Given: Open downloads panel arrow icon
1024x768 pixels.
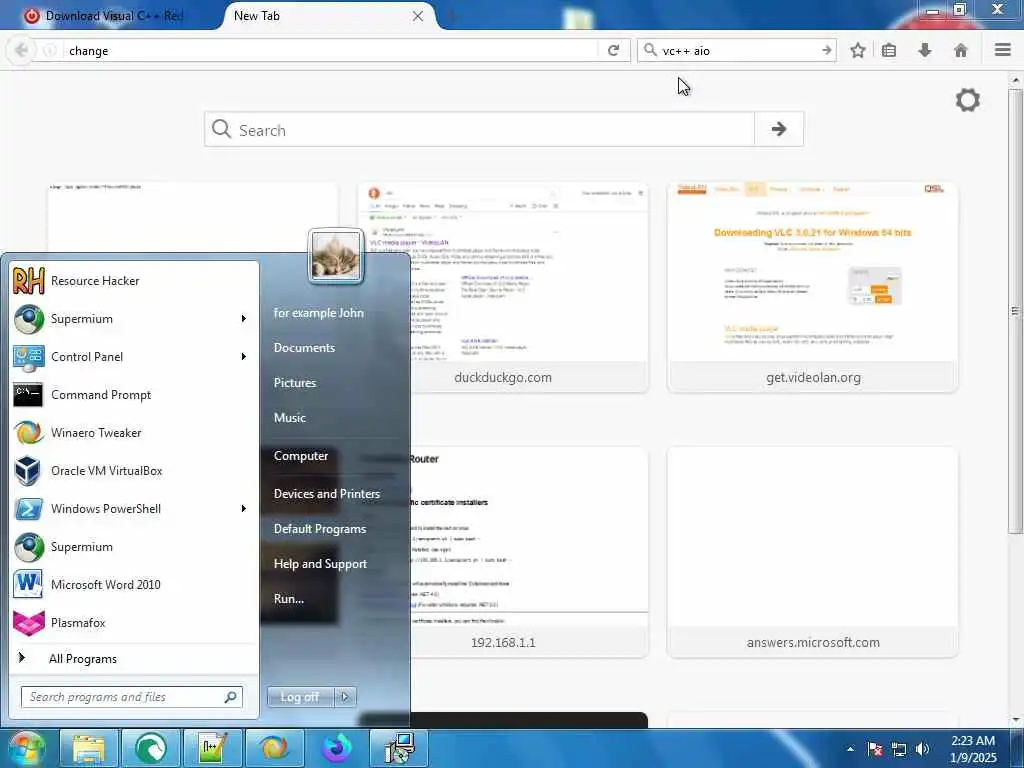Looking at the screenshot, I should [925, 50].
